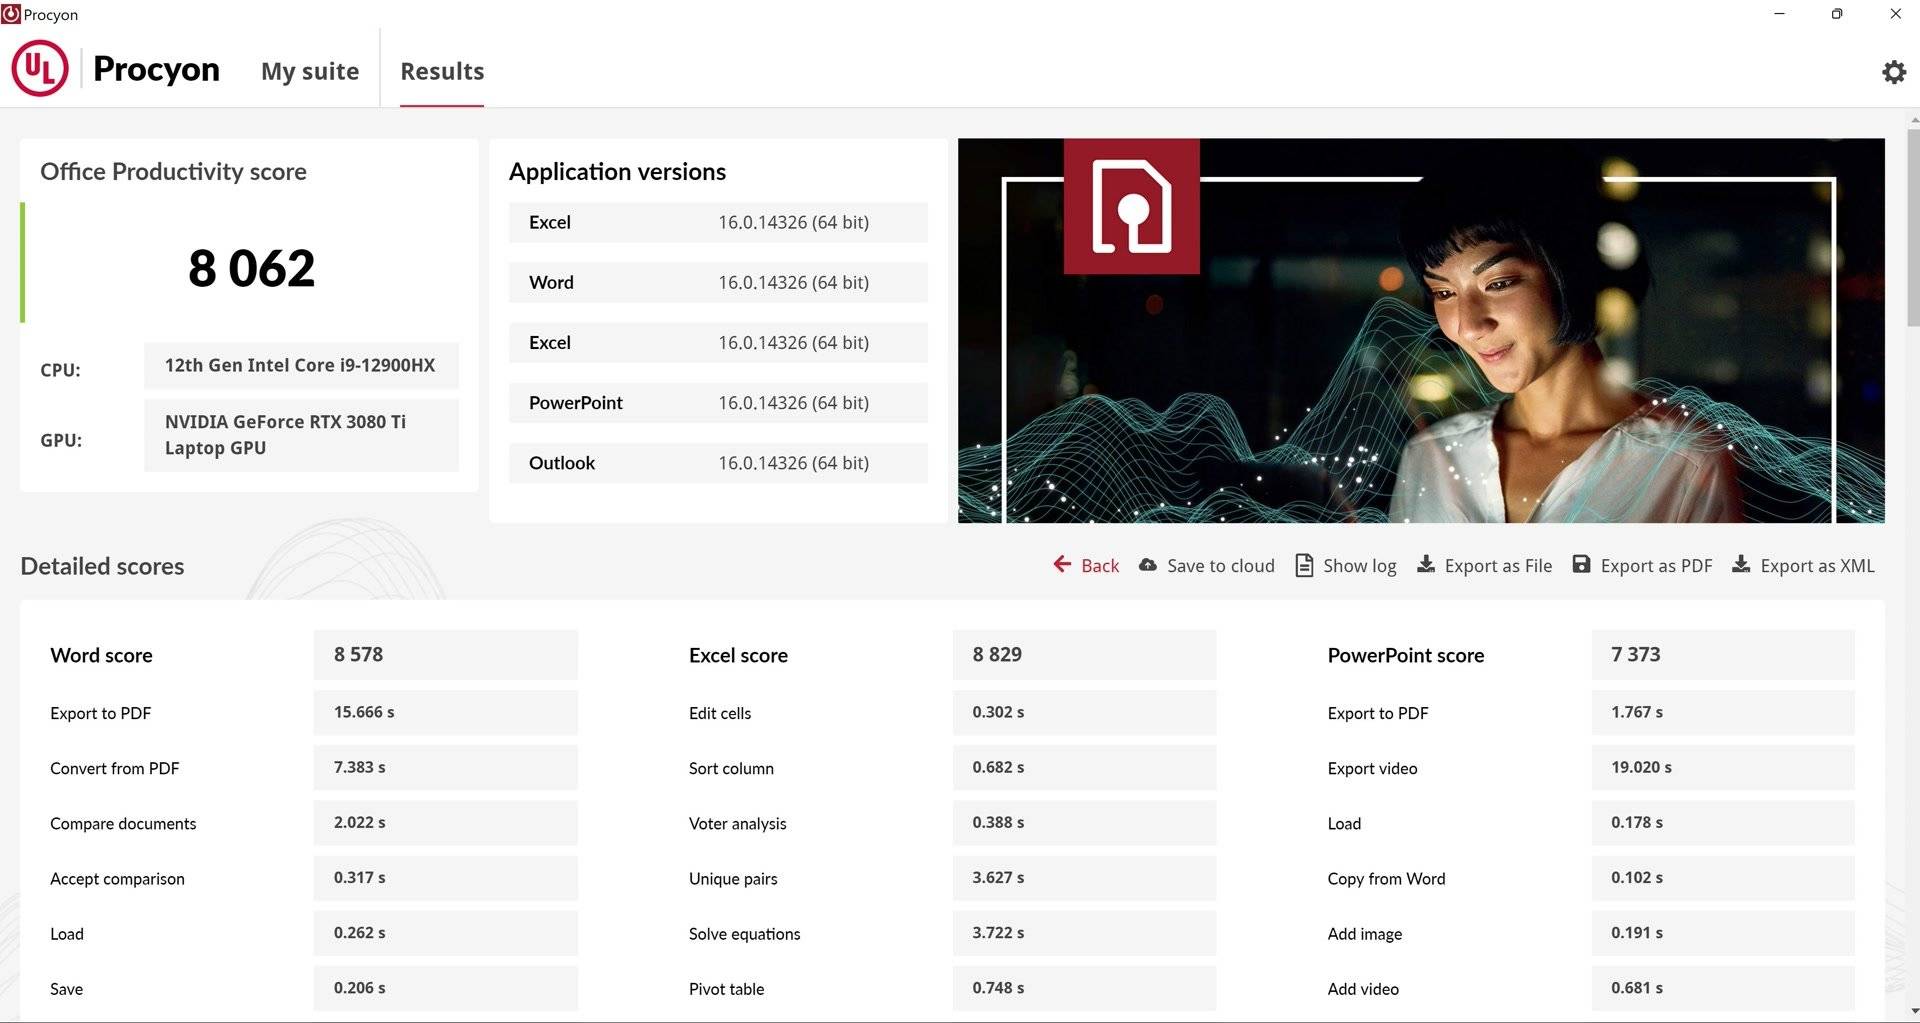This screenshot has height=1023, width=1920.
Task: Click the Export as XML download icon
Action: tap(1741, 565)
